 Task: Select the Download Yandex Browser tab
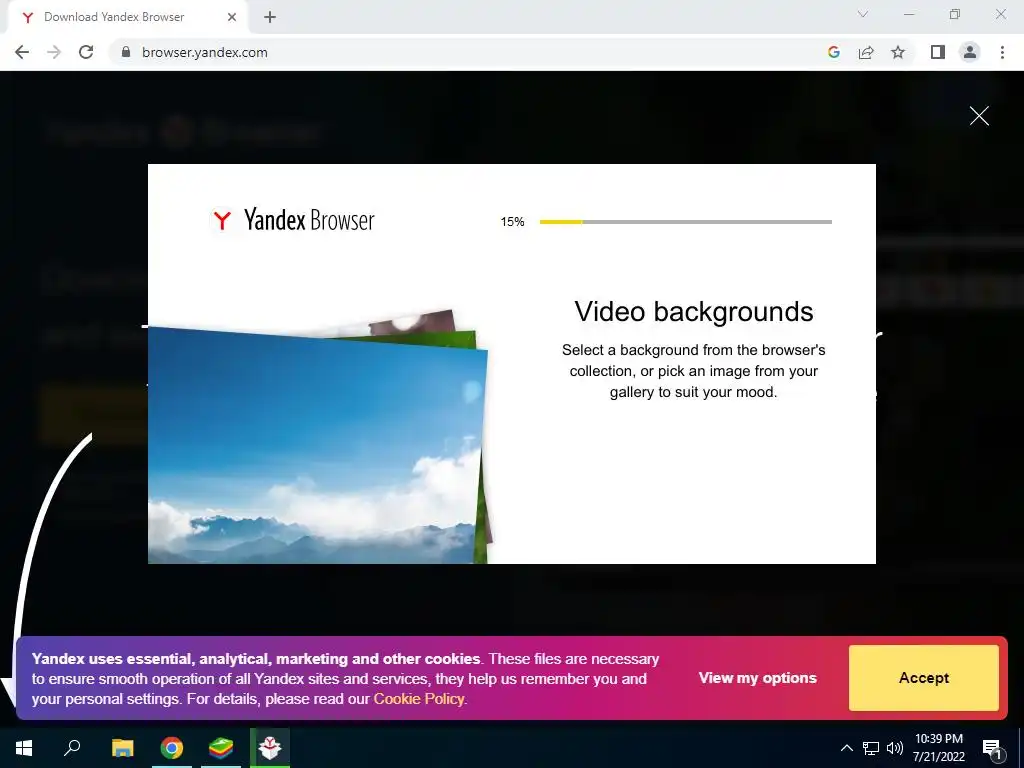(127, 17)
